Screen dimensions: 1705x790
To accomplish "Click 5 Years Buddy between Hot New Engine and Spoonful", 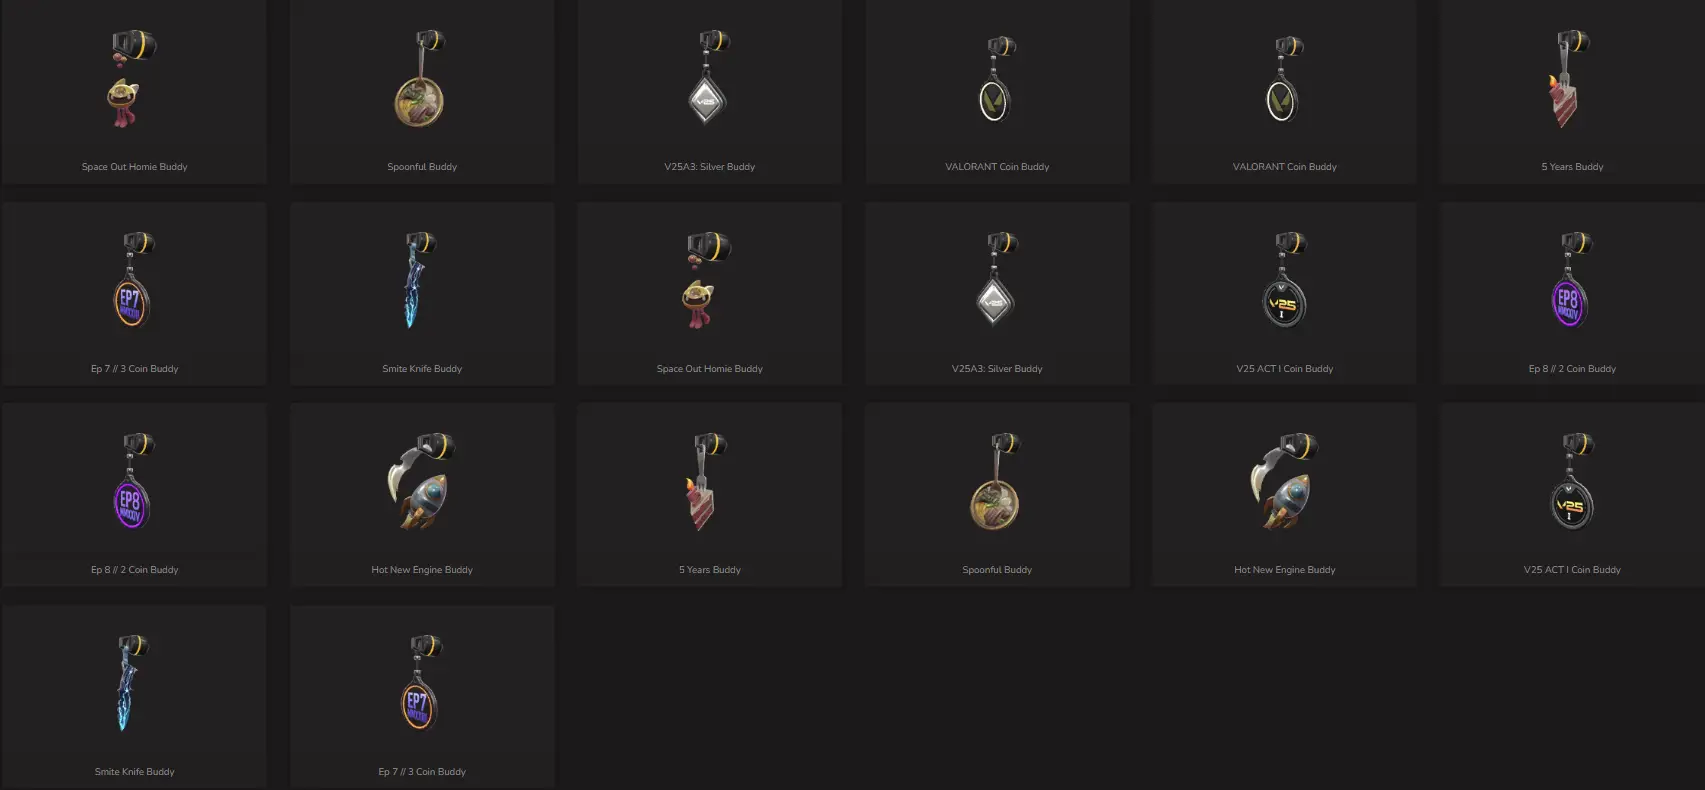I will pos(709,495).
